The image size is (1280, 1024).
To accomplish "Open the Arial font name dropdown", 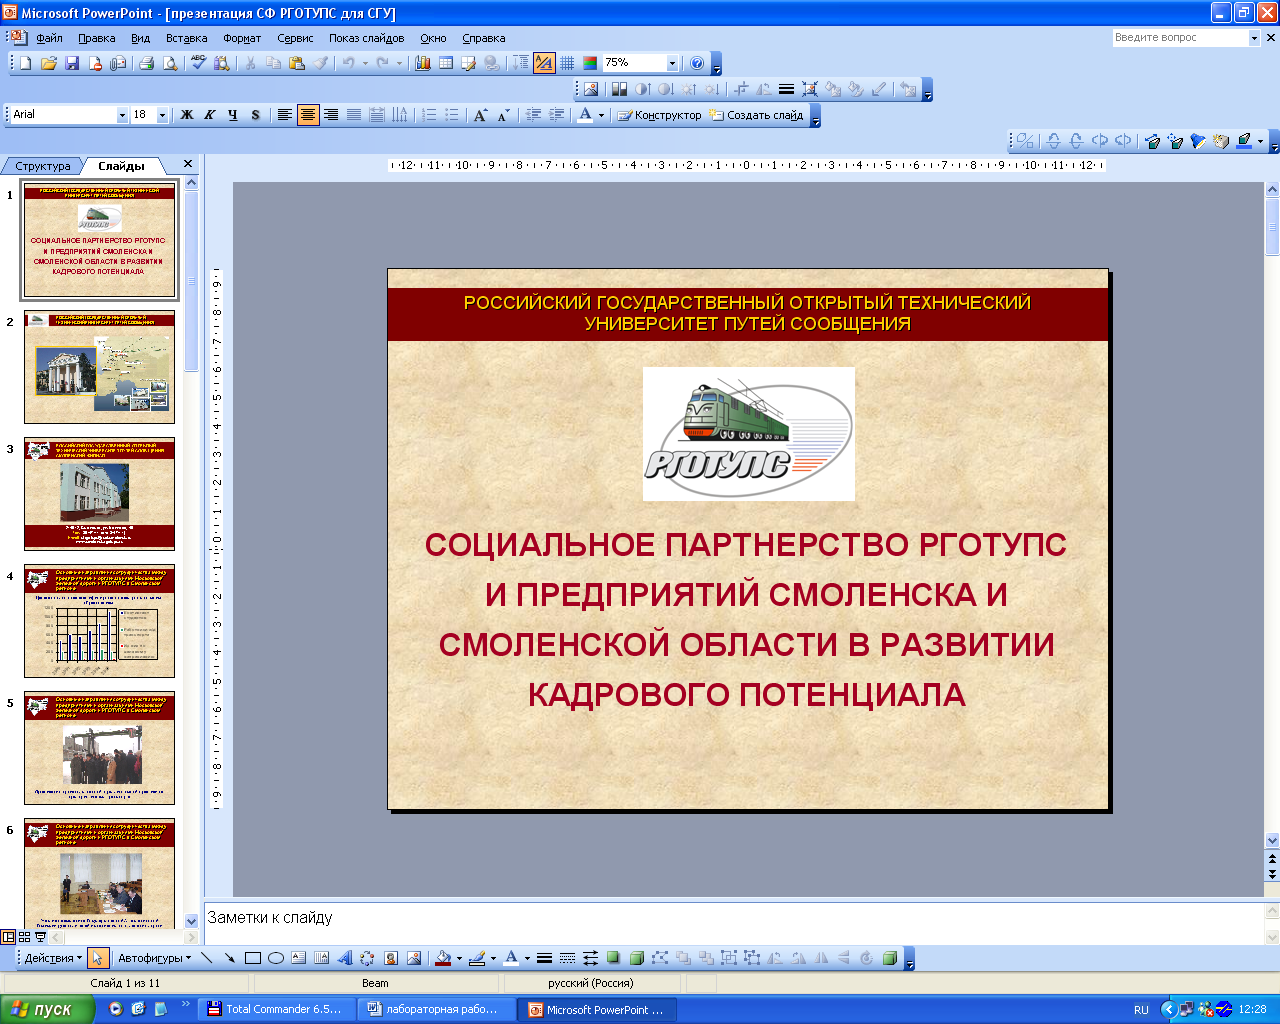I will pyautogui.click(x=123, y=115).
